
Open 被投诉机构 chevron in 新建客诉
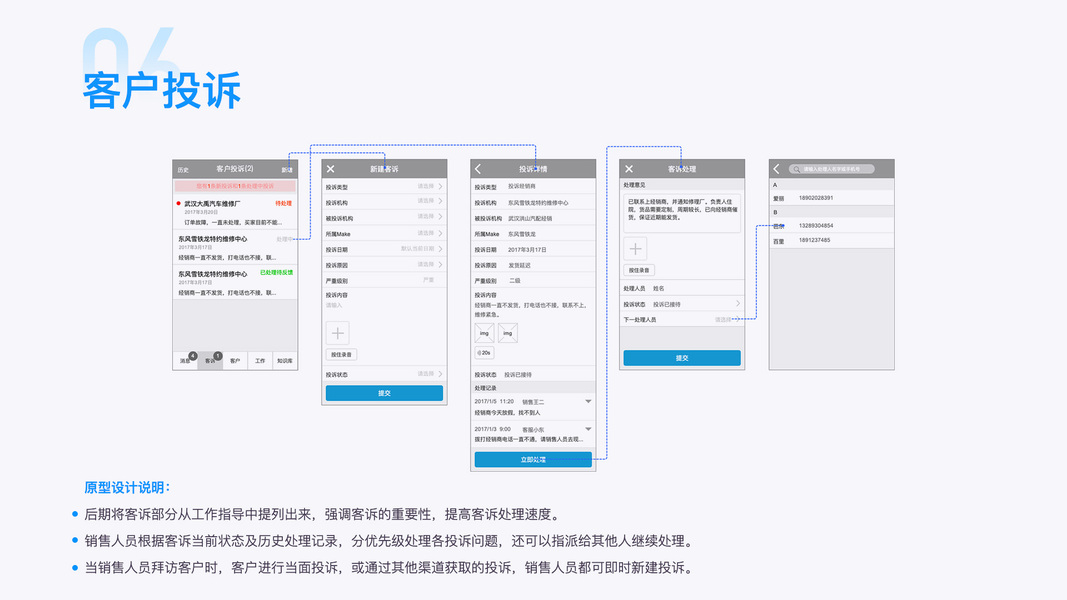point(440,217)
